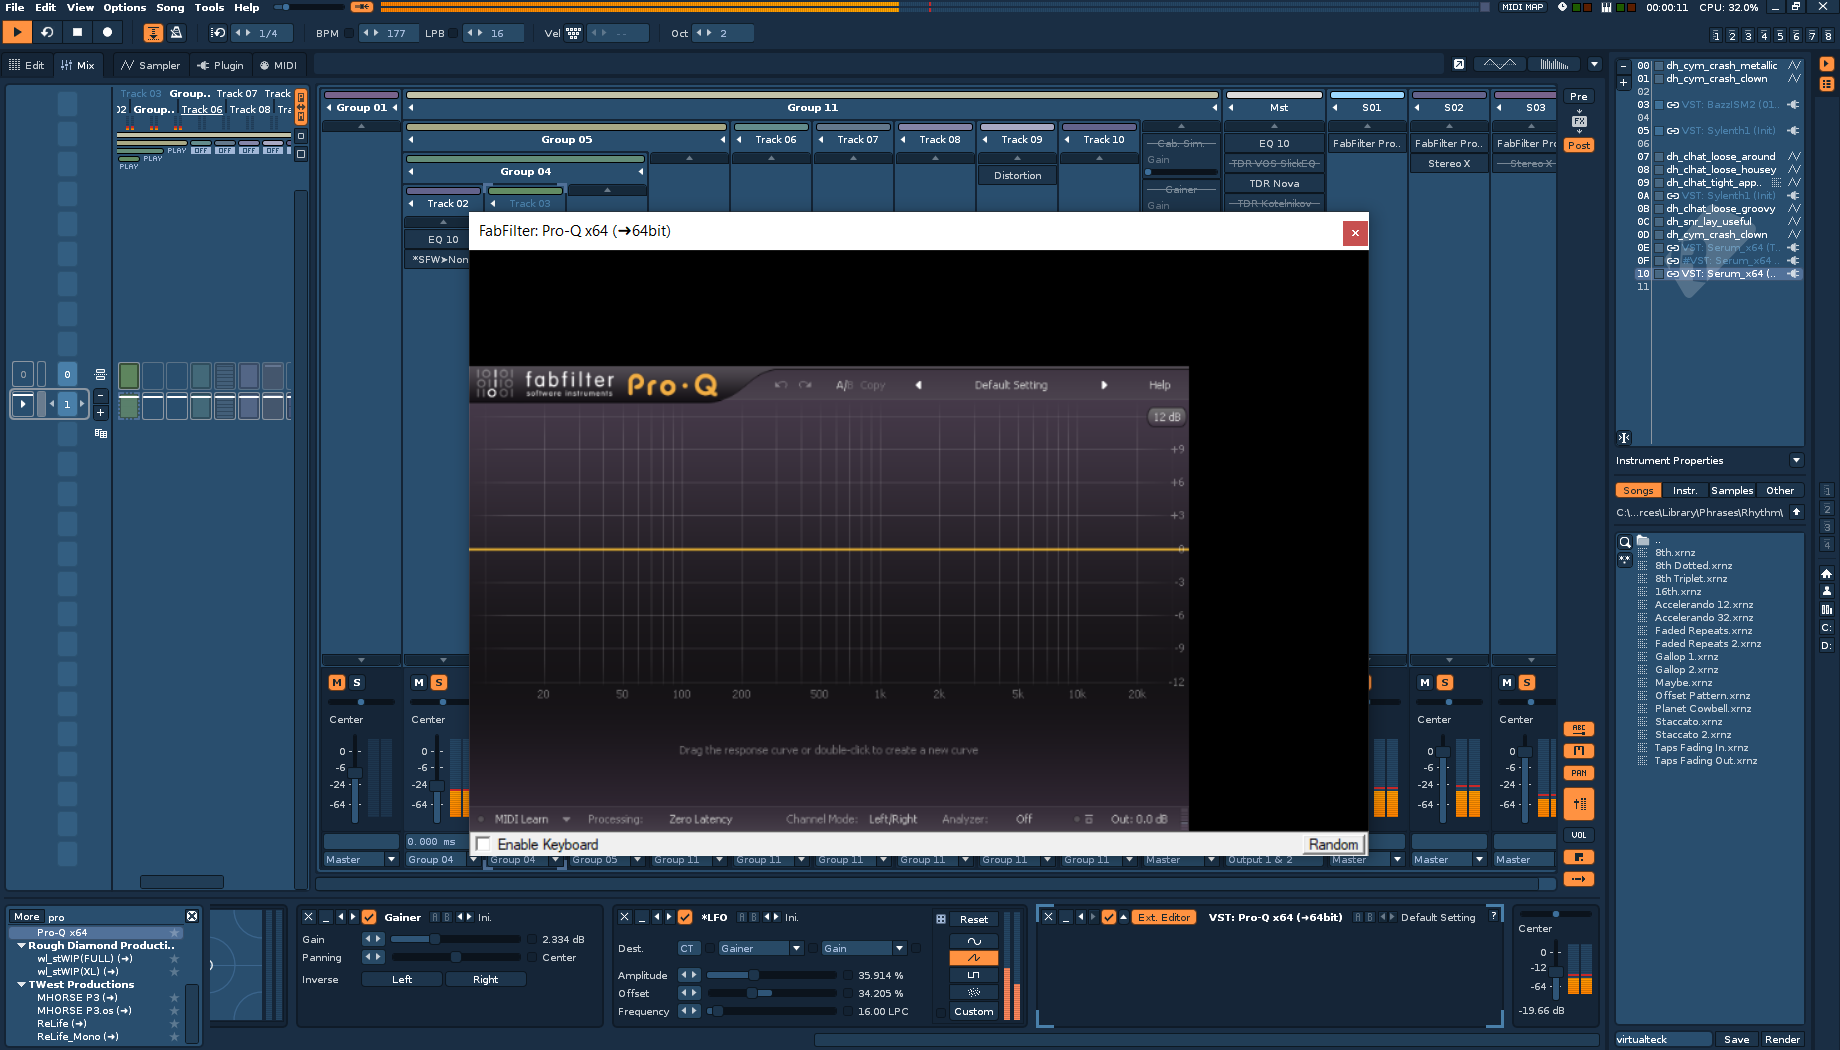
Task: Click the loop pattern playback icon
Action: coord(47,32)
